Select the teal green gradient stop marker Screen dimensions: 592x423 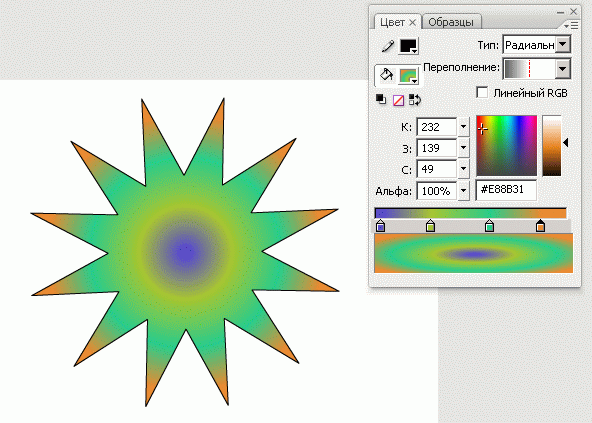[489, 225]
